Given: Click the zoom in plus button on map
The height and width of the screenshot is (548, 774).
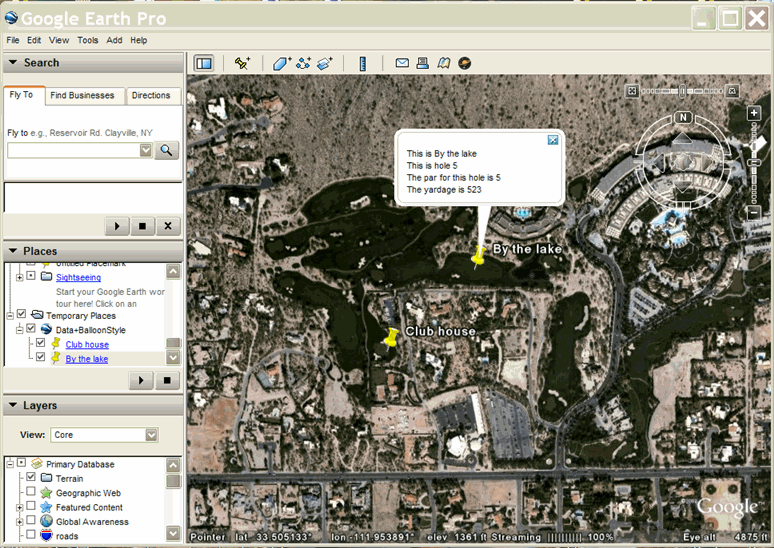Looking at the screenshot, I should pos(754,113).
